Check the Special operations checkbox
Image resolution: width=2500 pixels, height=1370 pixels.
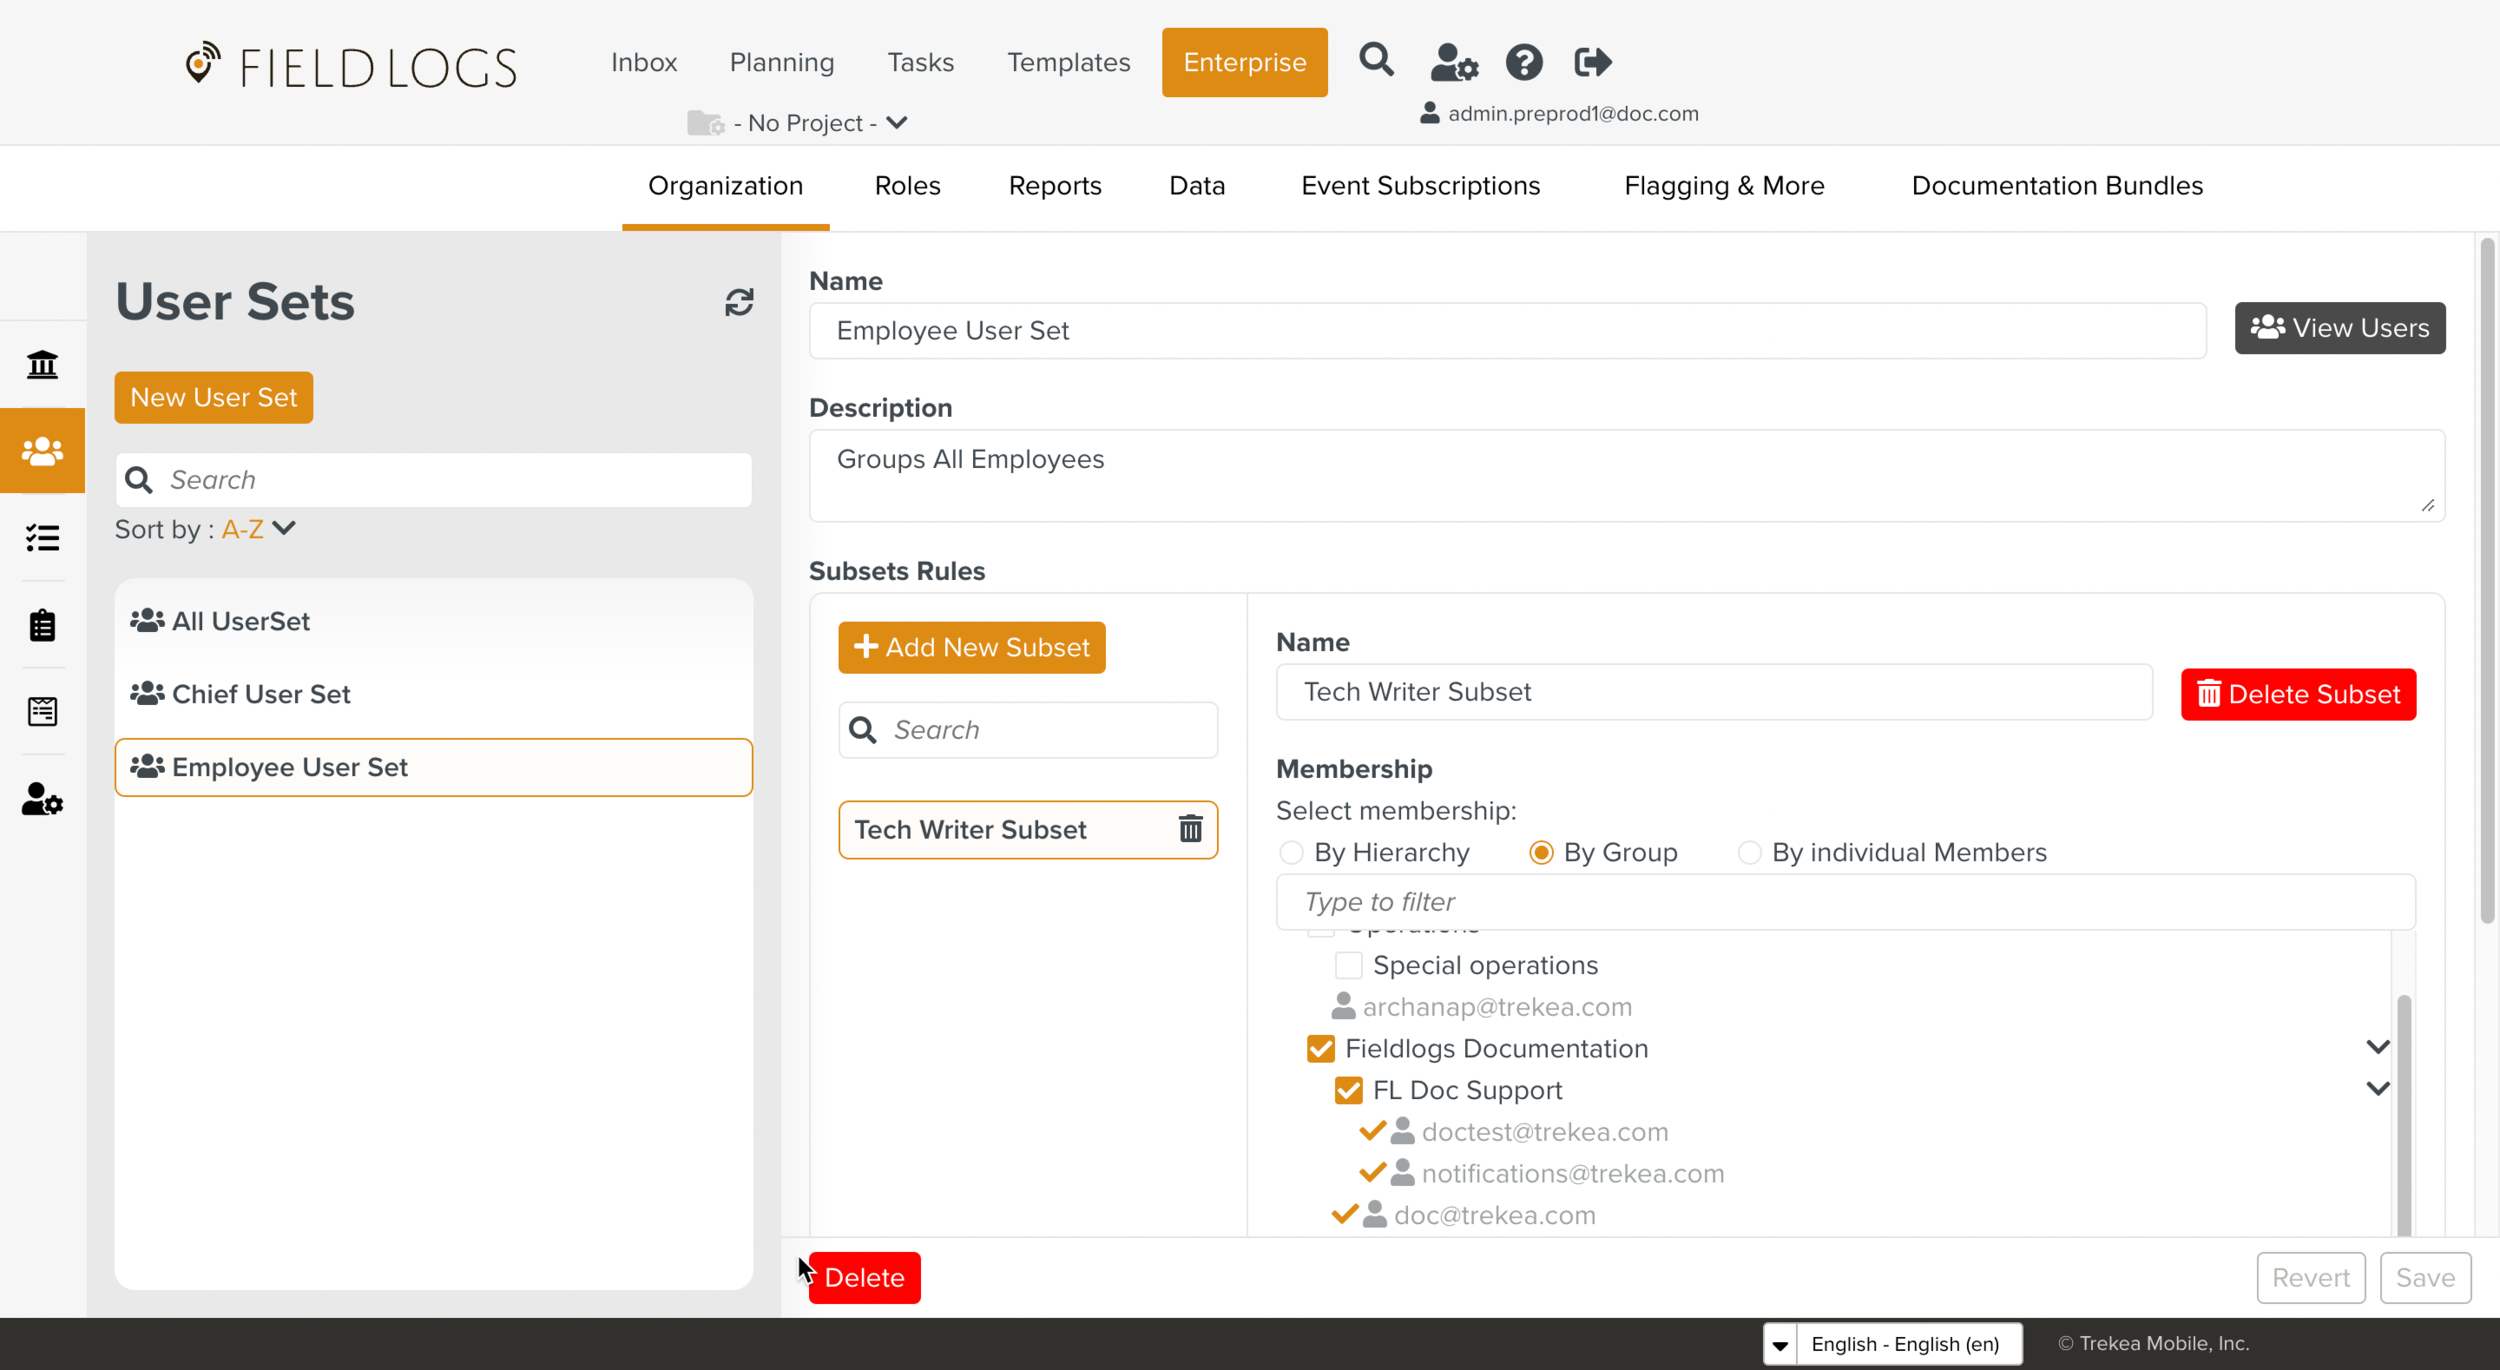1348,965
